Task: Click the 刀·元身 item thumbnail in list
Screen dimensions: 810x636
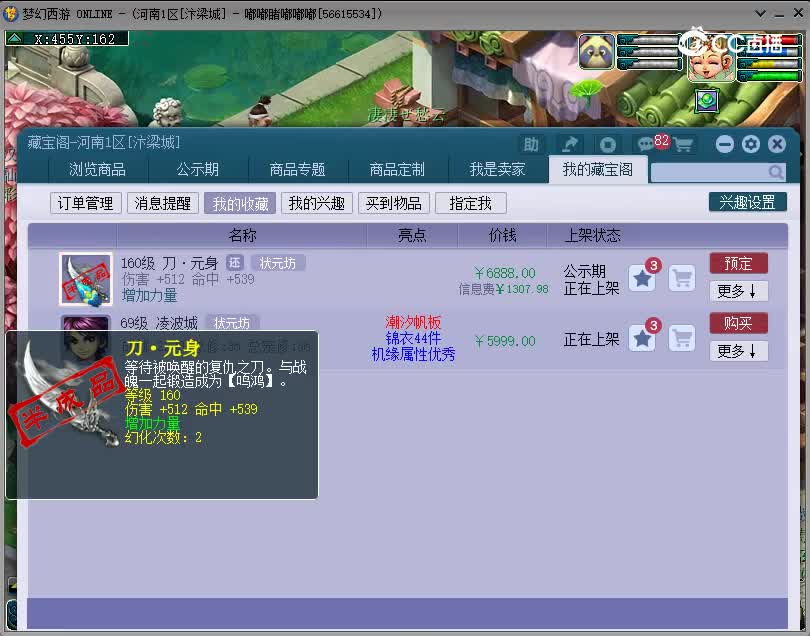Action: pos(85,279)
